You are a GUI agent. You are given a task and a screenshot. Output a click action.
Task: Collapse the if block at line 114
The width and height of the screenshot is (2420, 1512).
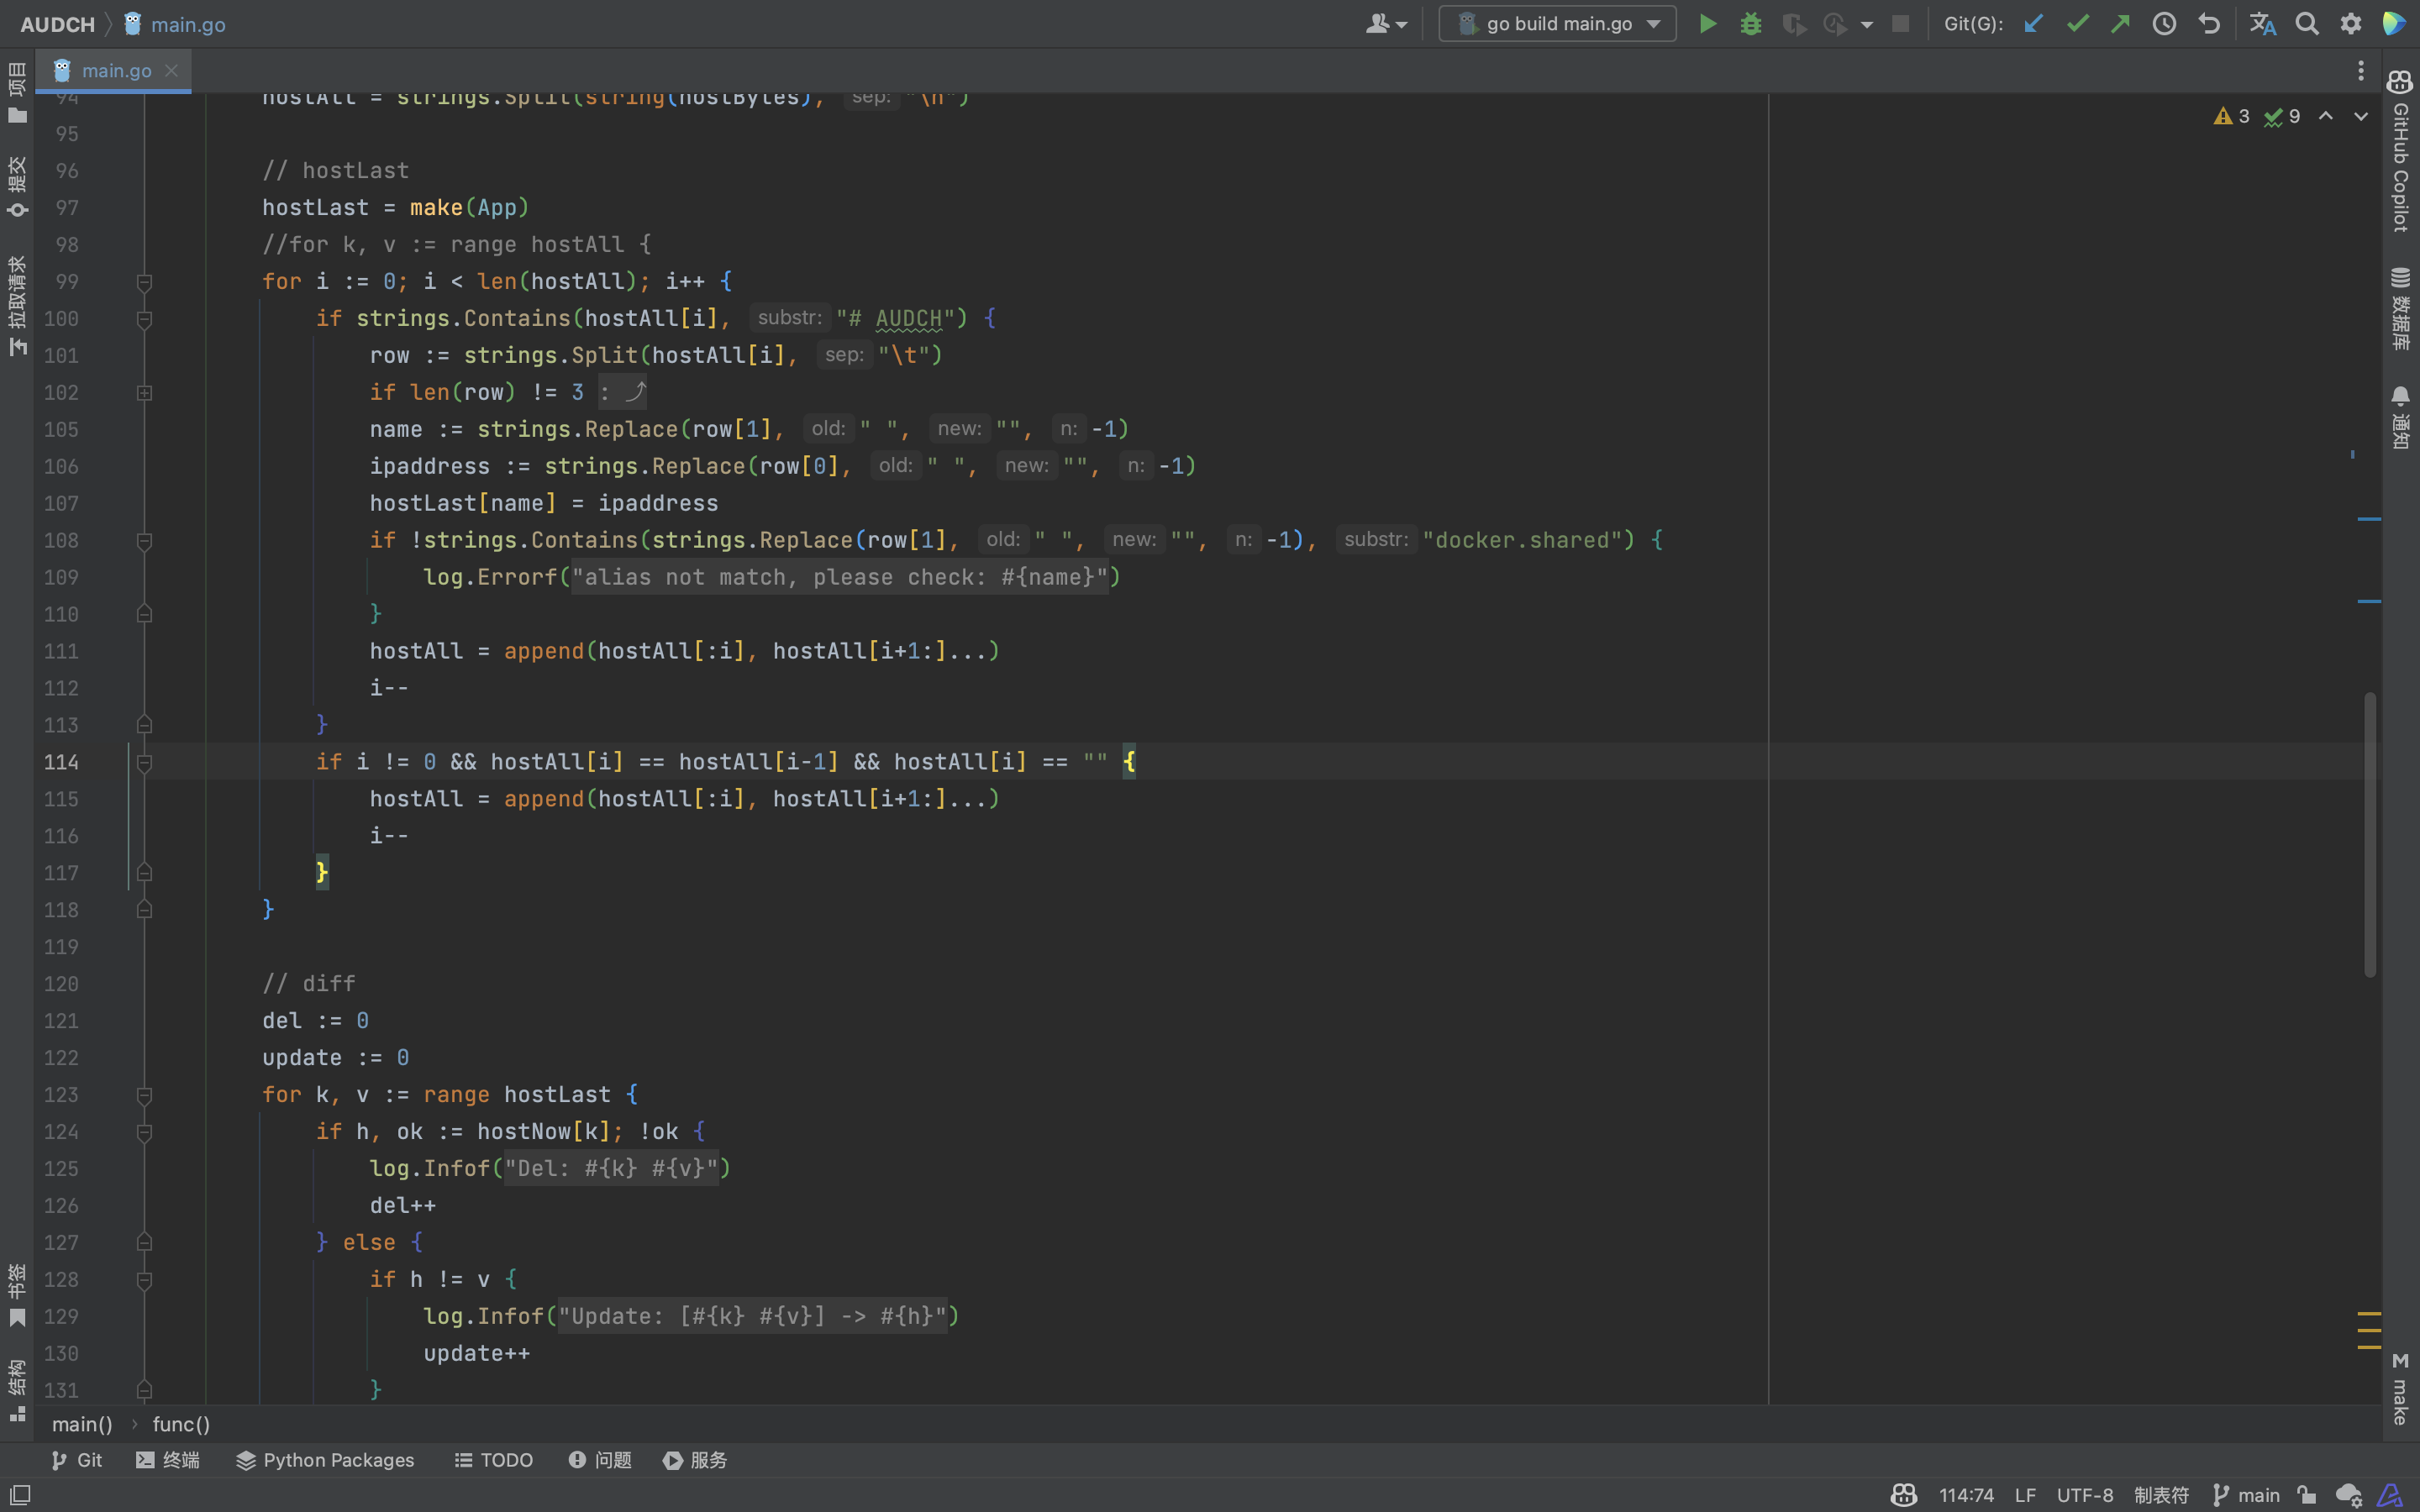(144, 763)
